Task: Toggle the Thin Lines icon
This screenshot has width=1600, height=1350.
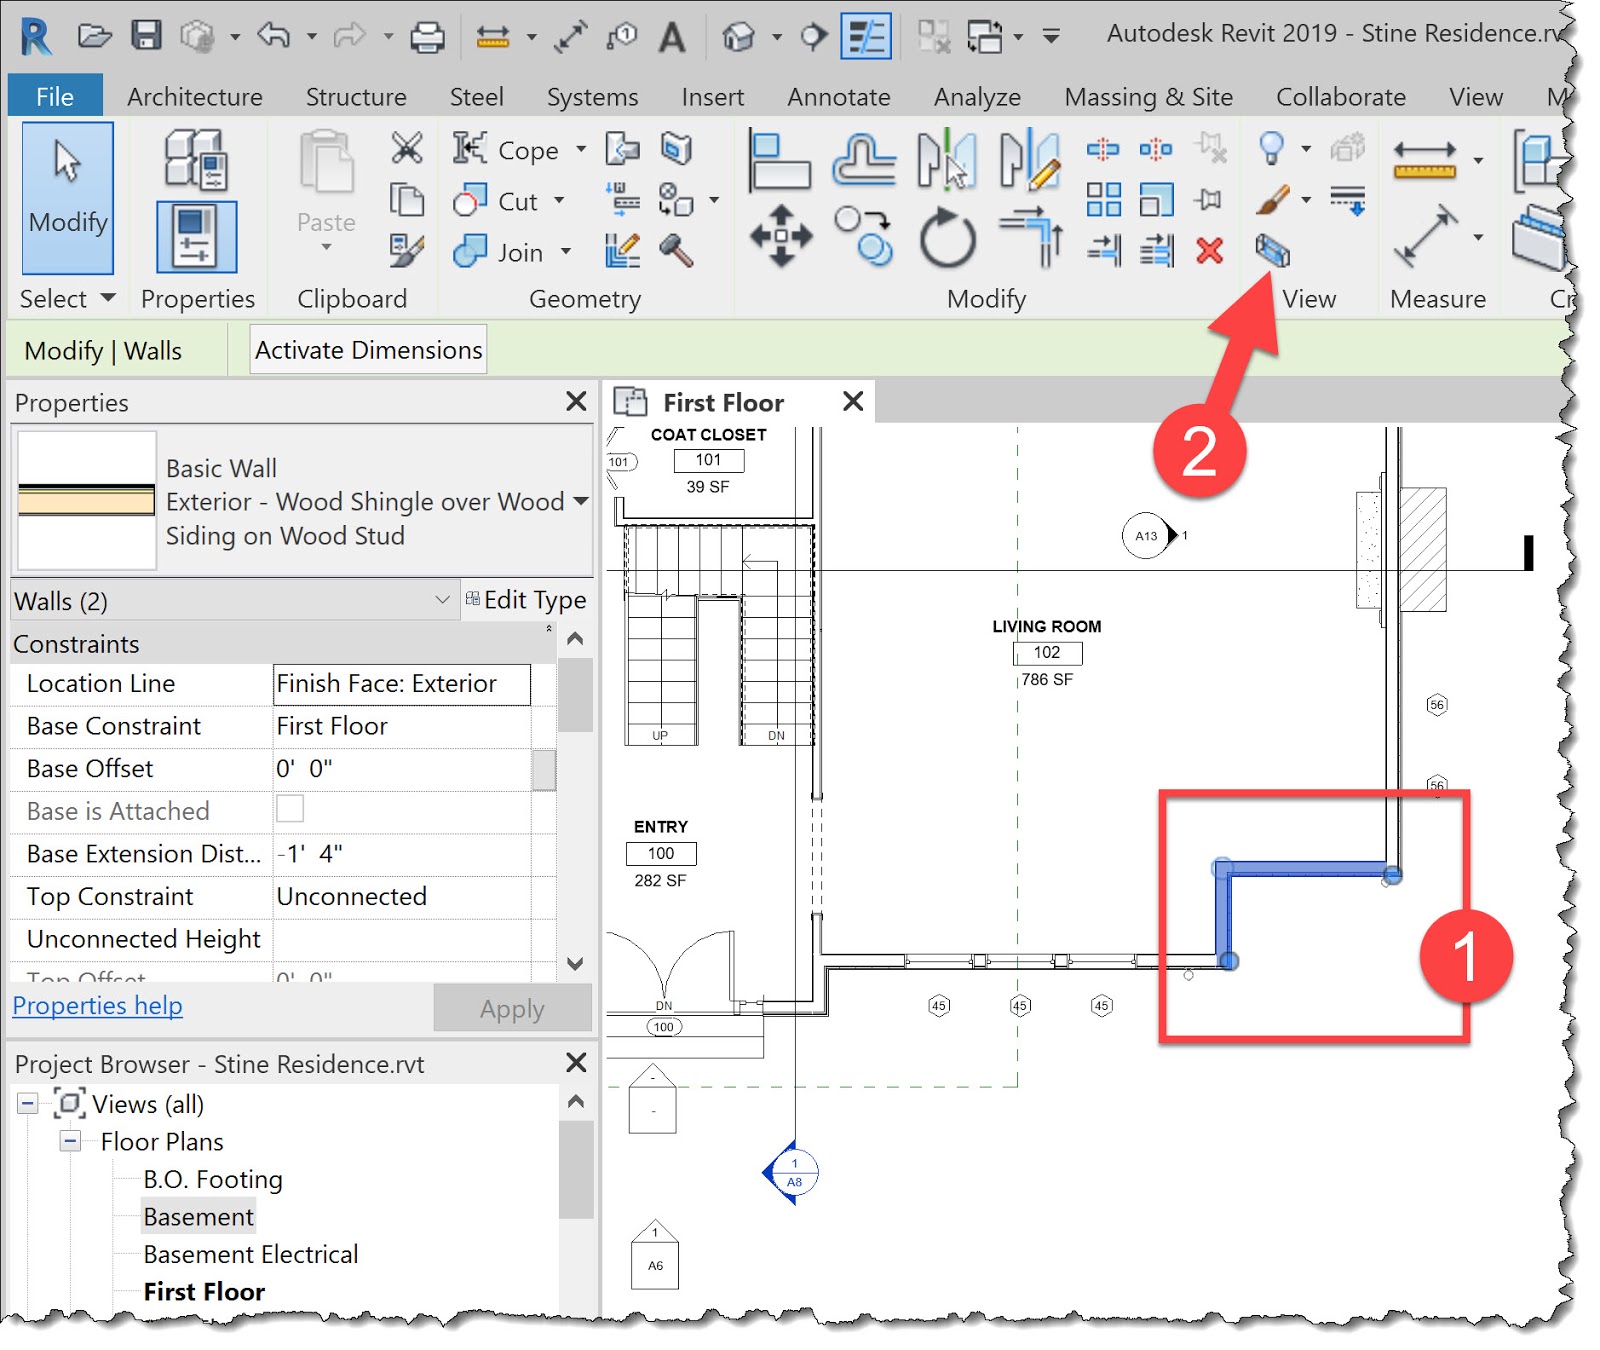Action: tap(865, 37)
